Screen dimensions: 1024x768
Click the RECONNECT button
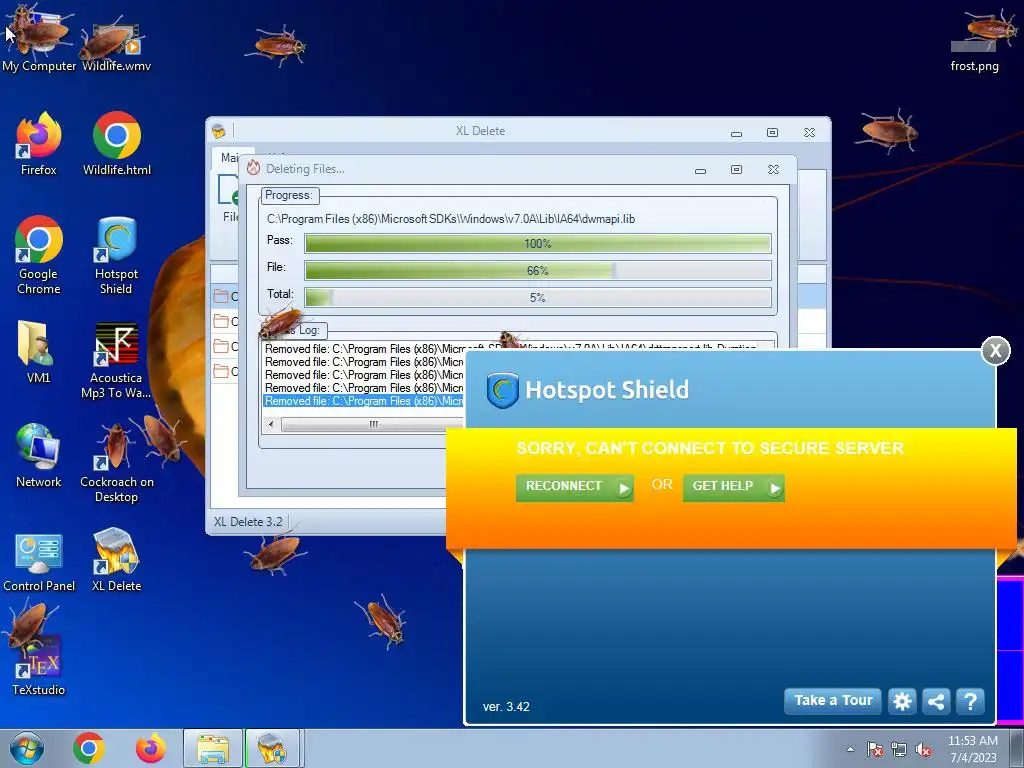point(574,487)
